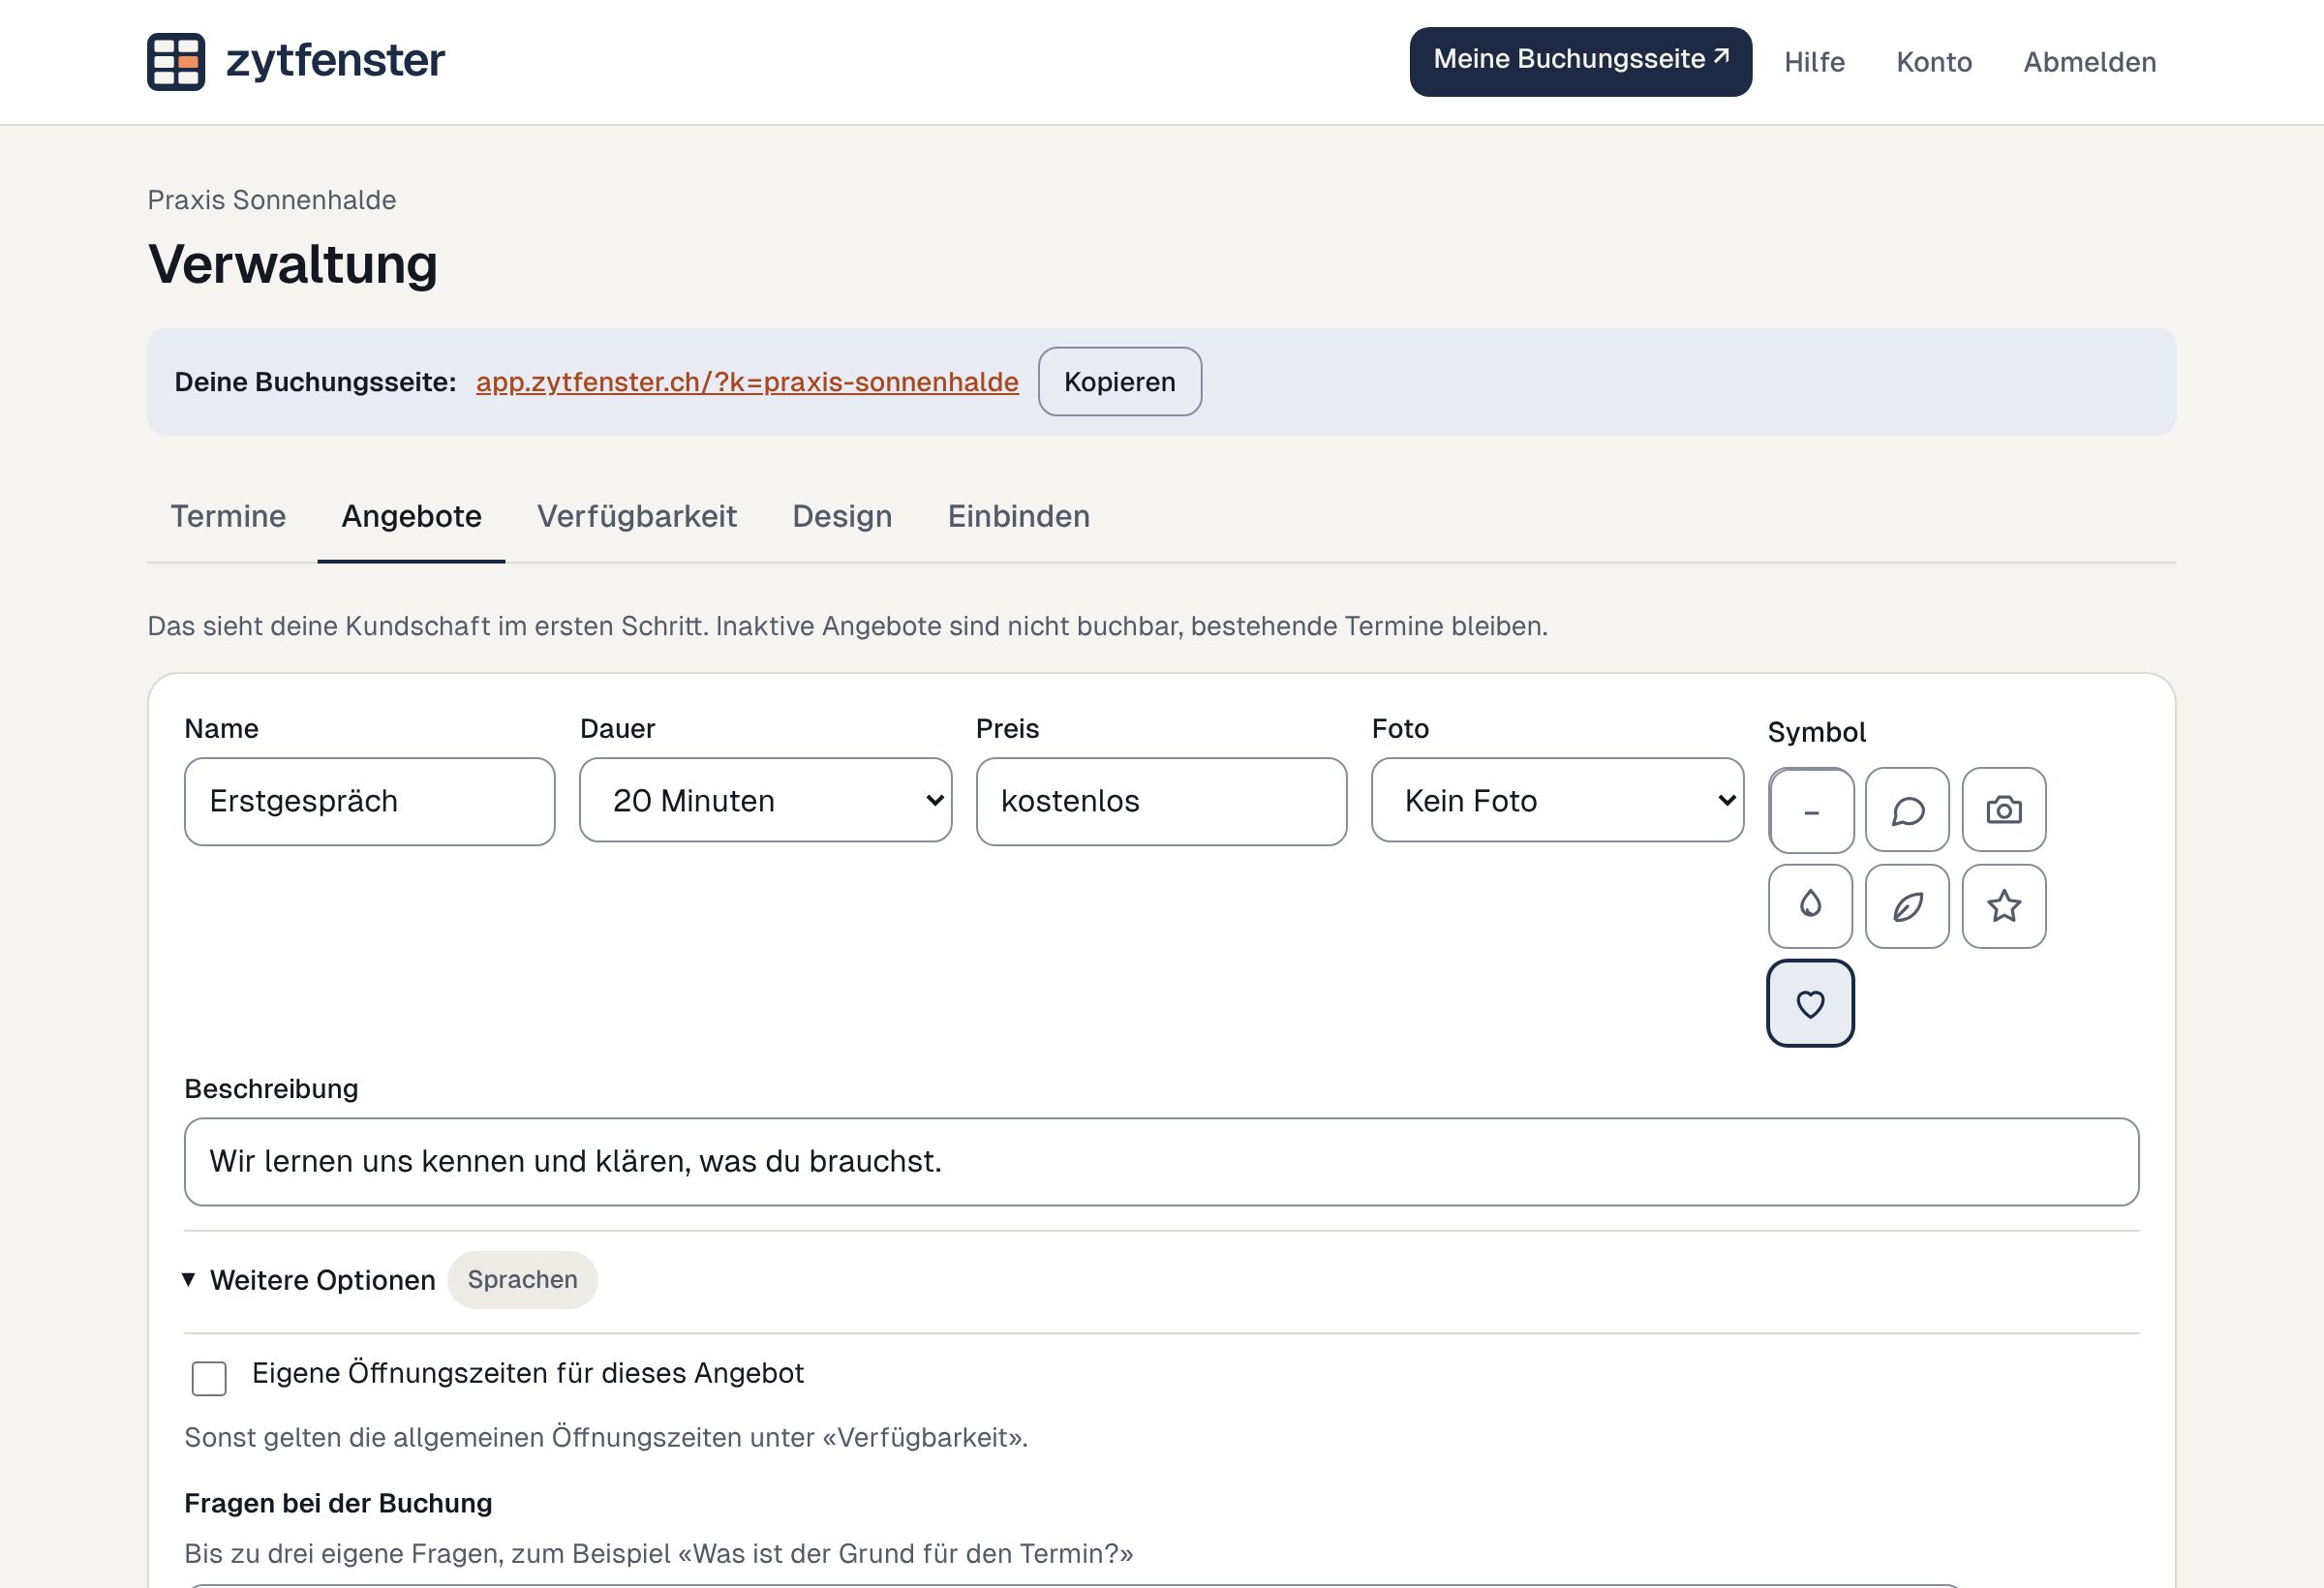Switch to the Design tab
The height and width of the screenshot is (1588, 2324).
pos(842,516)
